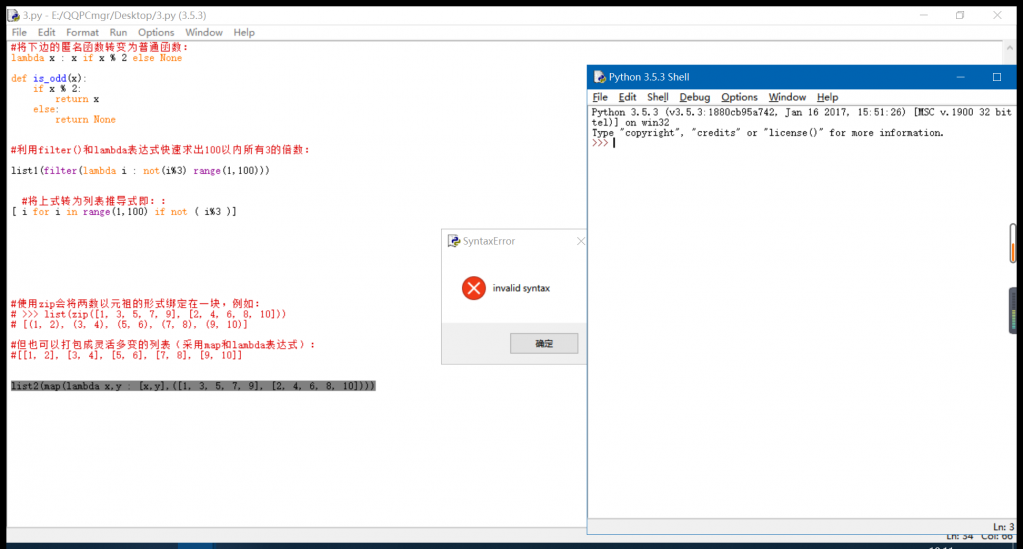Click the 确定 button in SyntaxError dialog
This screenshot has width=1023, height=549.
click(x=543, y=343)
